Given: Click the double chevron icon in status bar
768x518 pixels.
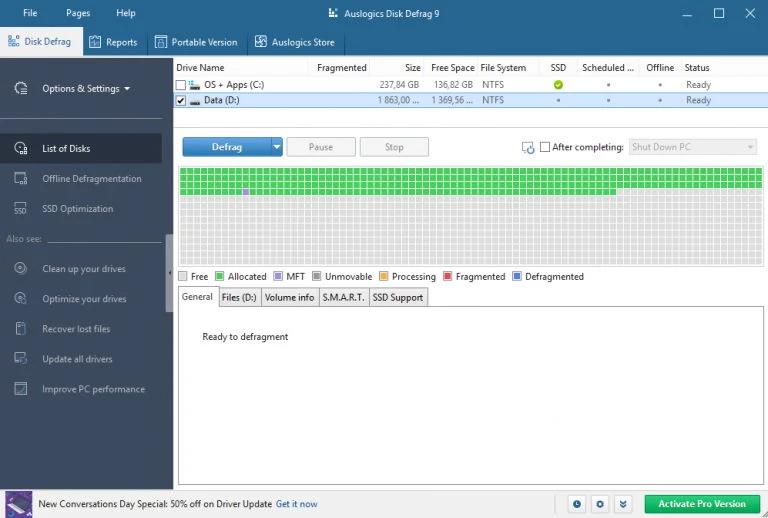Looking at the screenshot, I should (x=623, y=504).
